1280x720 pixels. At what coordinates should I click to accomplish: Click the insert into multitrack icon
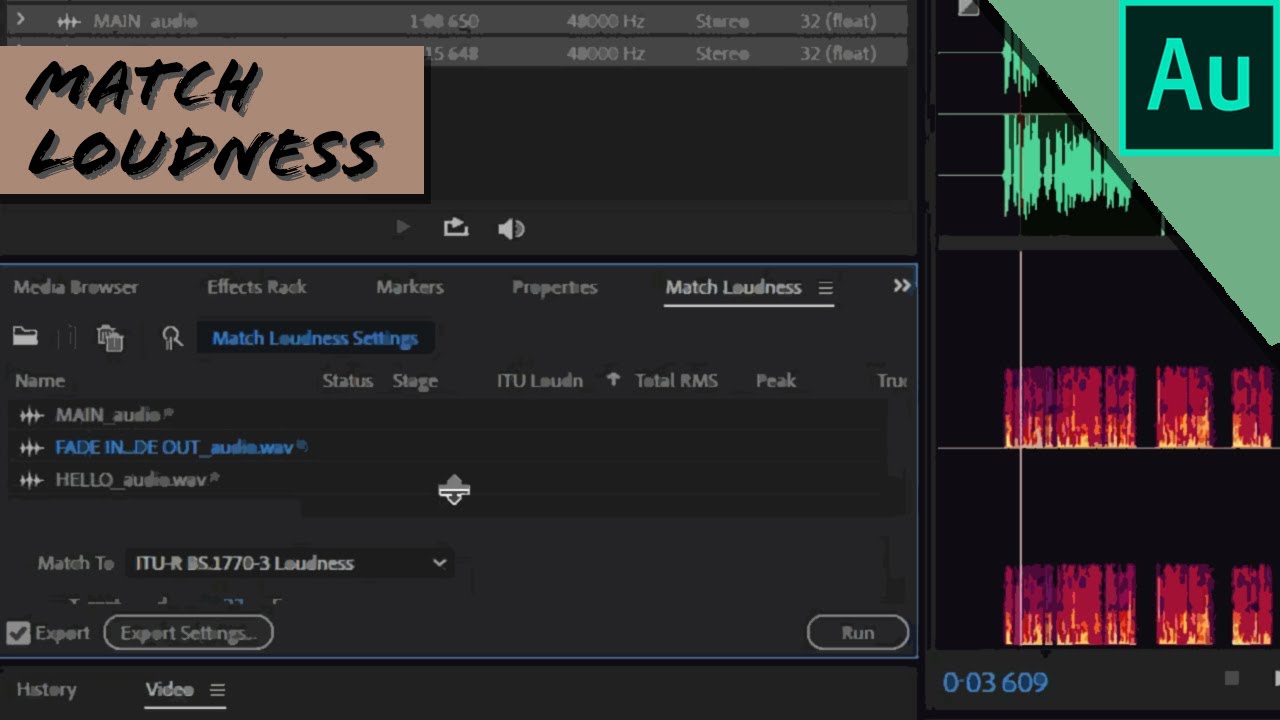pos(456,228)
